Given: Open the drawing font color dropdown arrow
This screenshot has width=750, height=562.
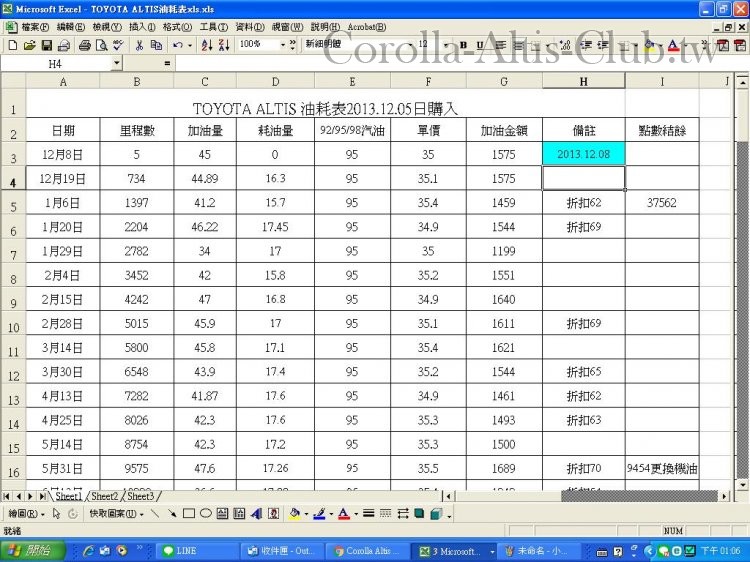Looking at the screenshot, I should (x=356, y=514).
